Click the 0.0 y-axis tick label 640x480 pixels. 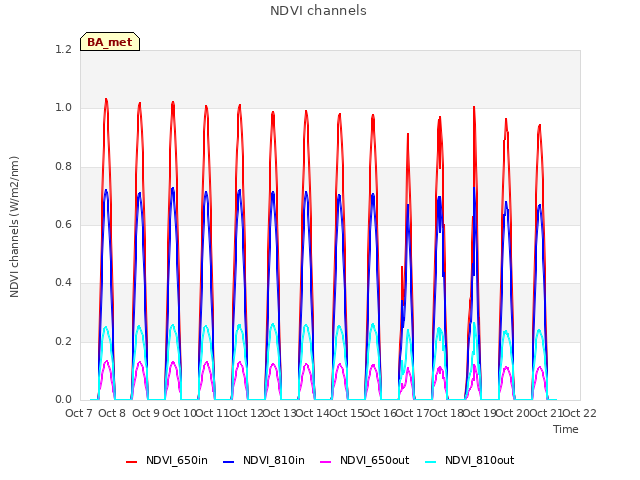63,399
